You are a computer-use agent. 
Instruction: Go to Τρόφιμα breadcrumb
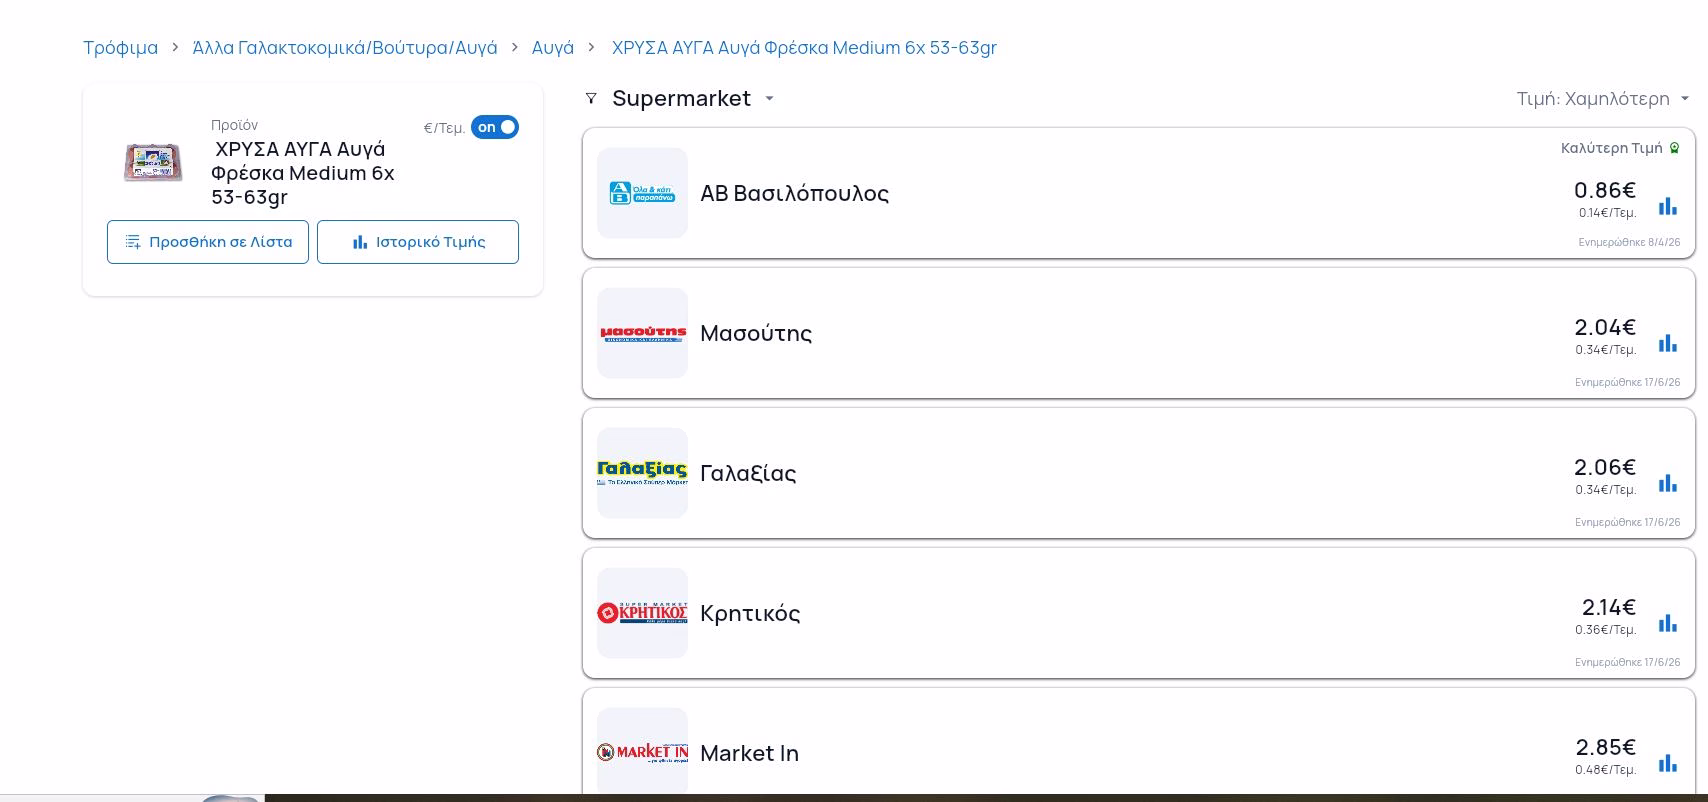coord(120,47)
